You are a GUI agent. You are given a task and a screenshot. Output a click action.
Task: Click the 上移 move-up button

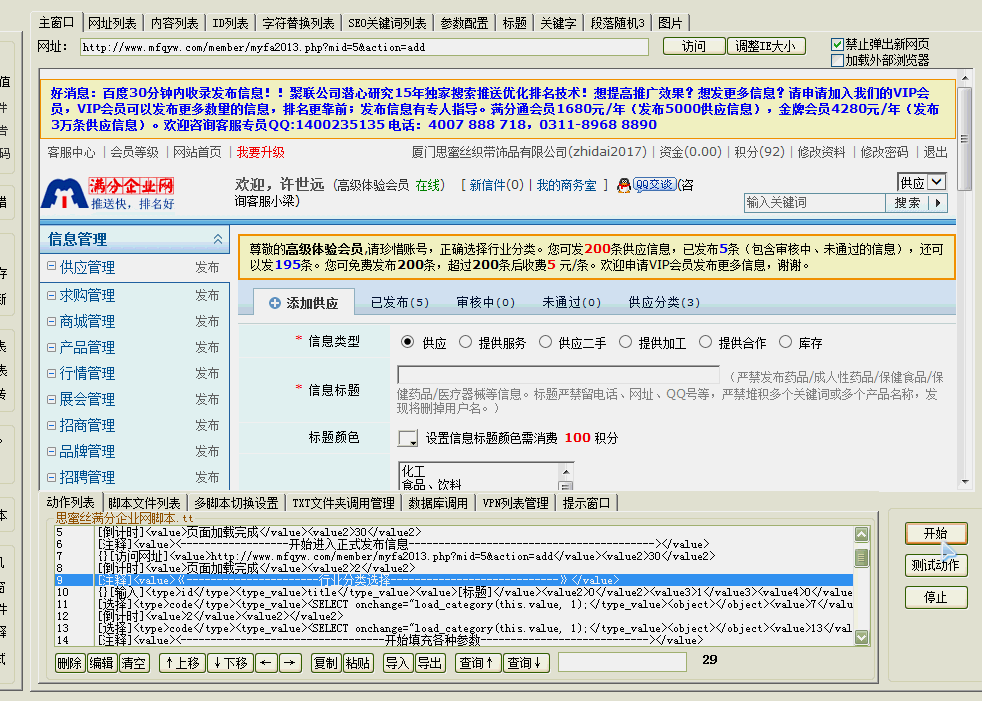click(182, 663)
